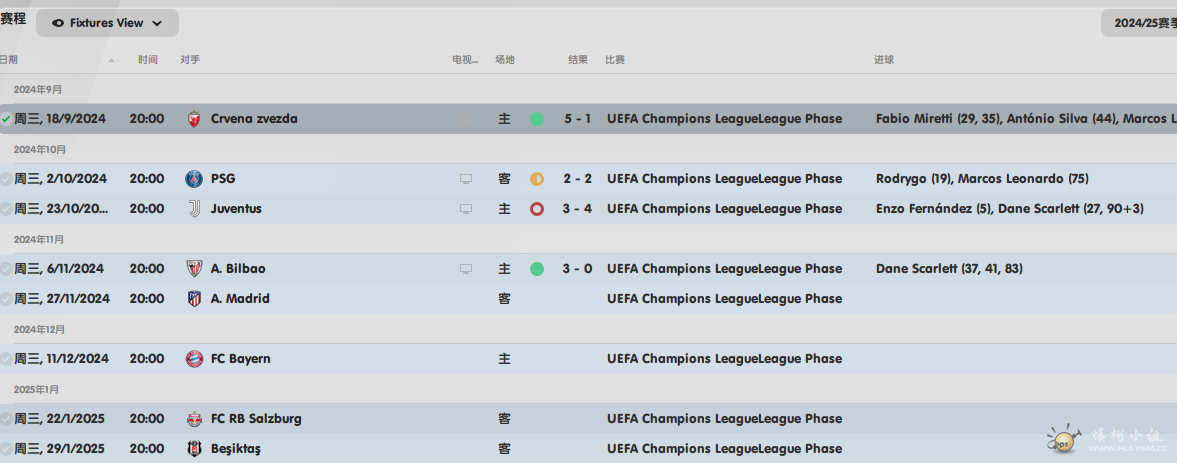Click the FC Bayern club badge
This screenshot has width=1177, height=463.
coord(194,359)
